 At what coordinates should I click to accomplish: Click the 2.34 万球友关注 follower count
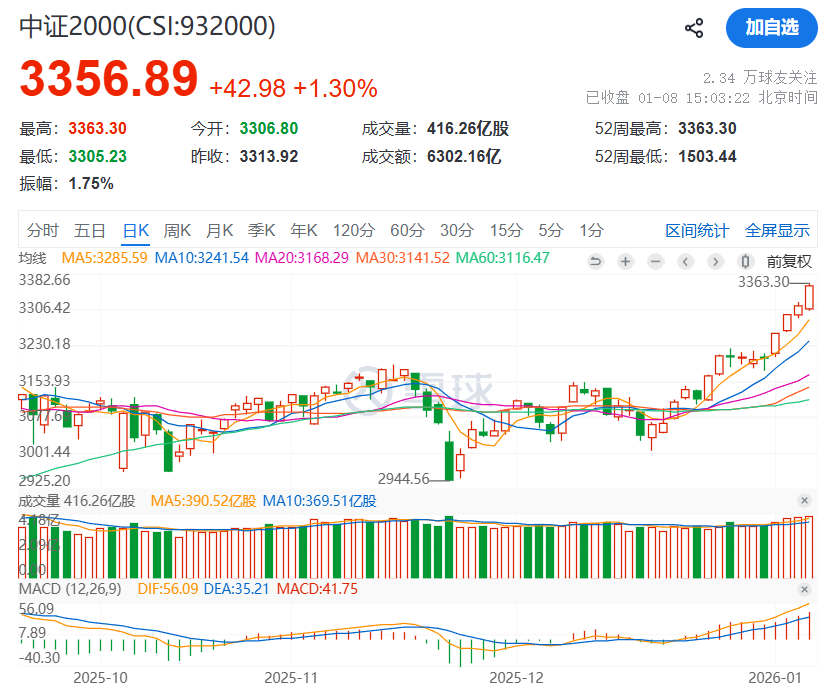click(760, 78)
